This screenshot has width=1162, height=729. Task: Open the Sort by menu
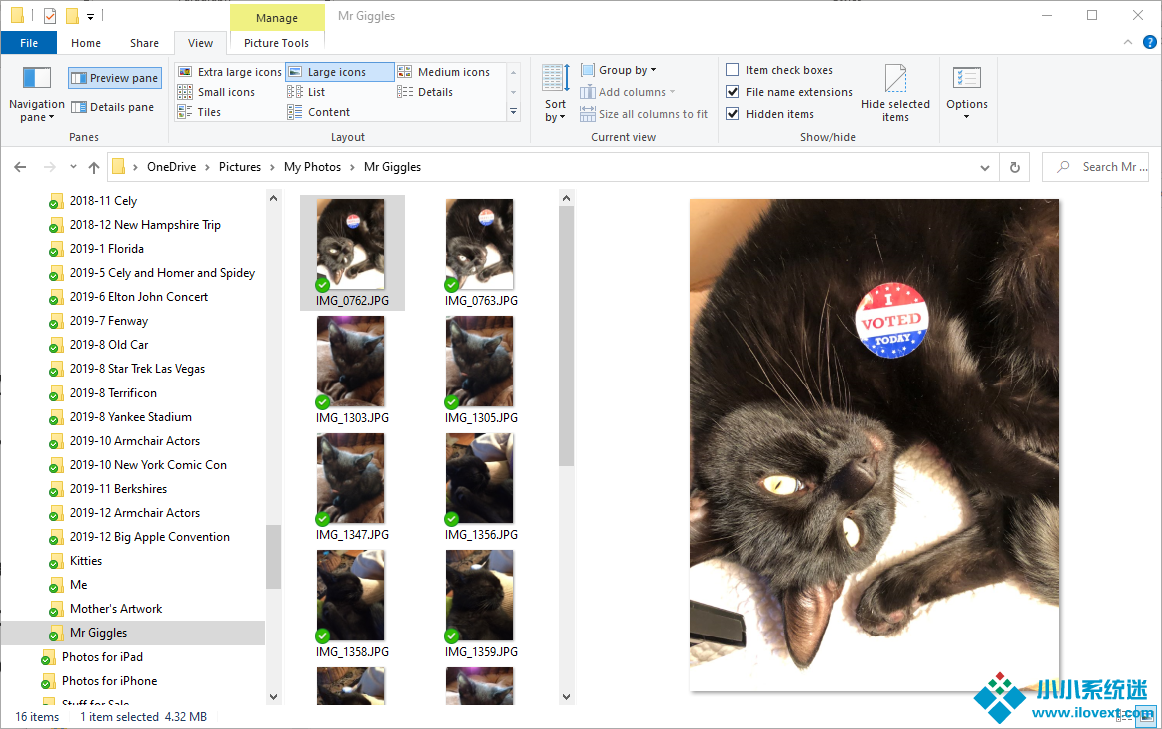tap(555, 94)
